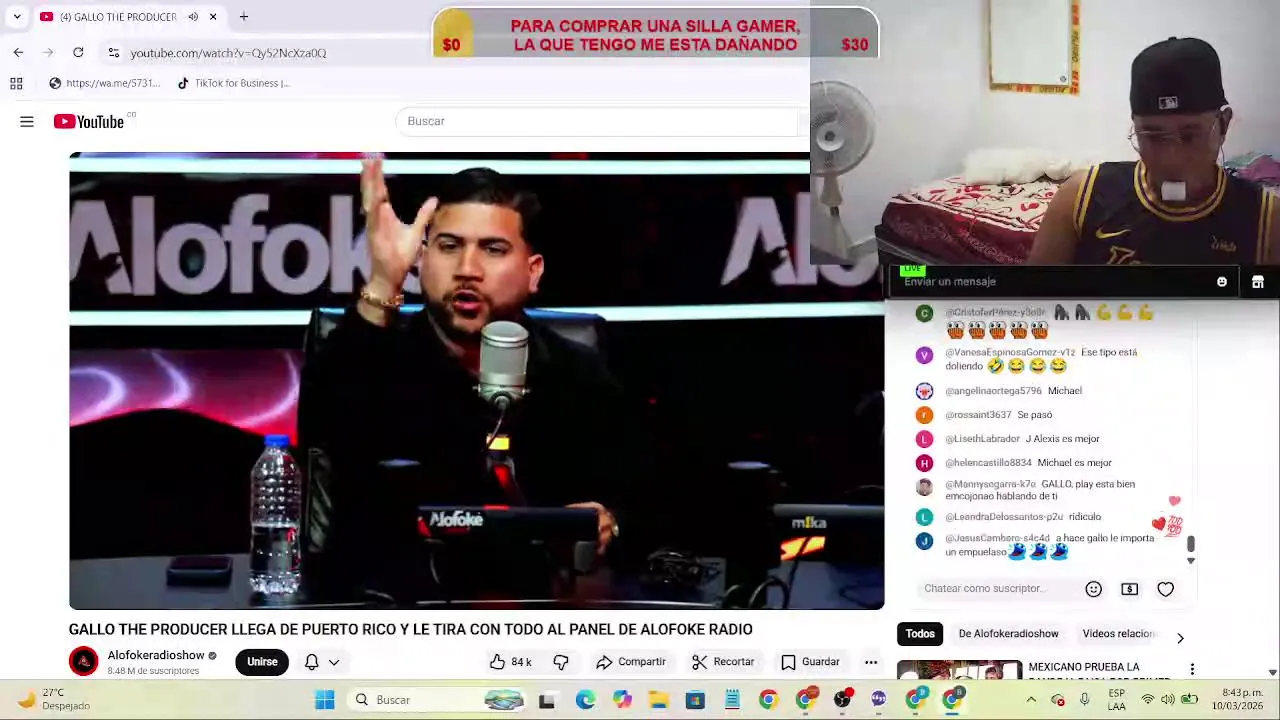This screenshot has height=720, width=1280.
Task: Close the GALLO THE PRODUCER tab
Action: (x=213, y=17)
